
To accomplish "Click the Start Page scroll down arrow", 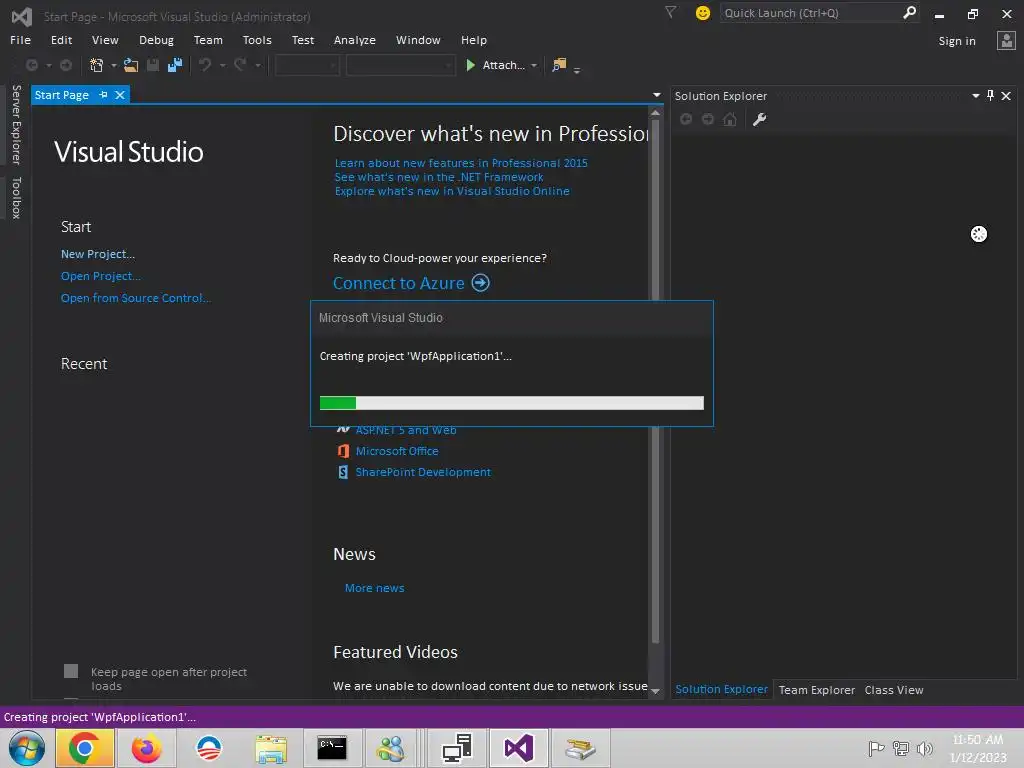I will tap(655, 691).
